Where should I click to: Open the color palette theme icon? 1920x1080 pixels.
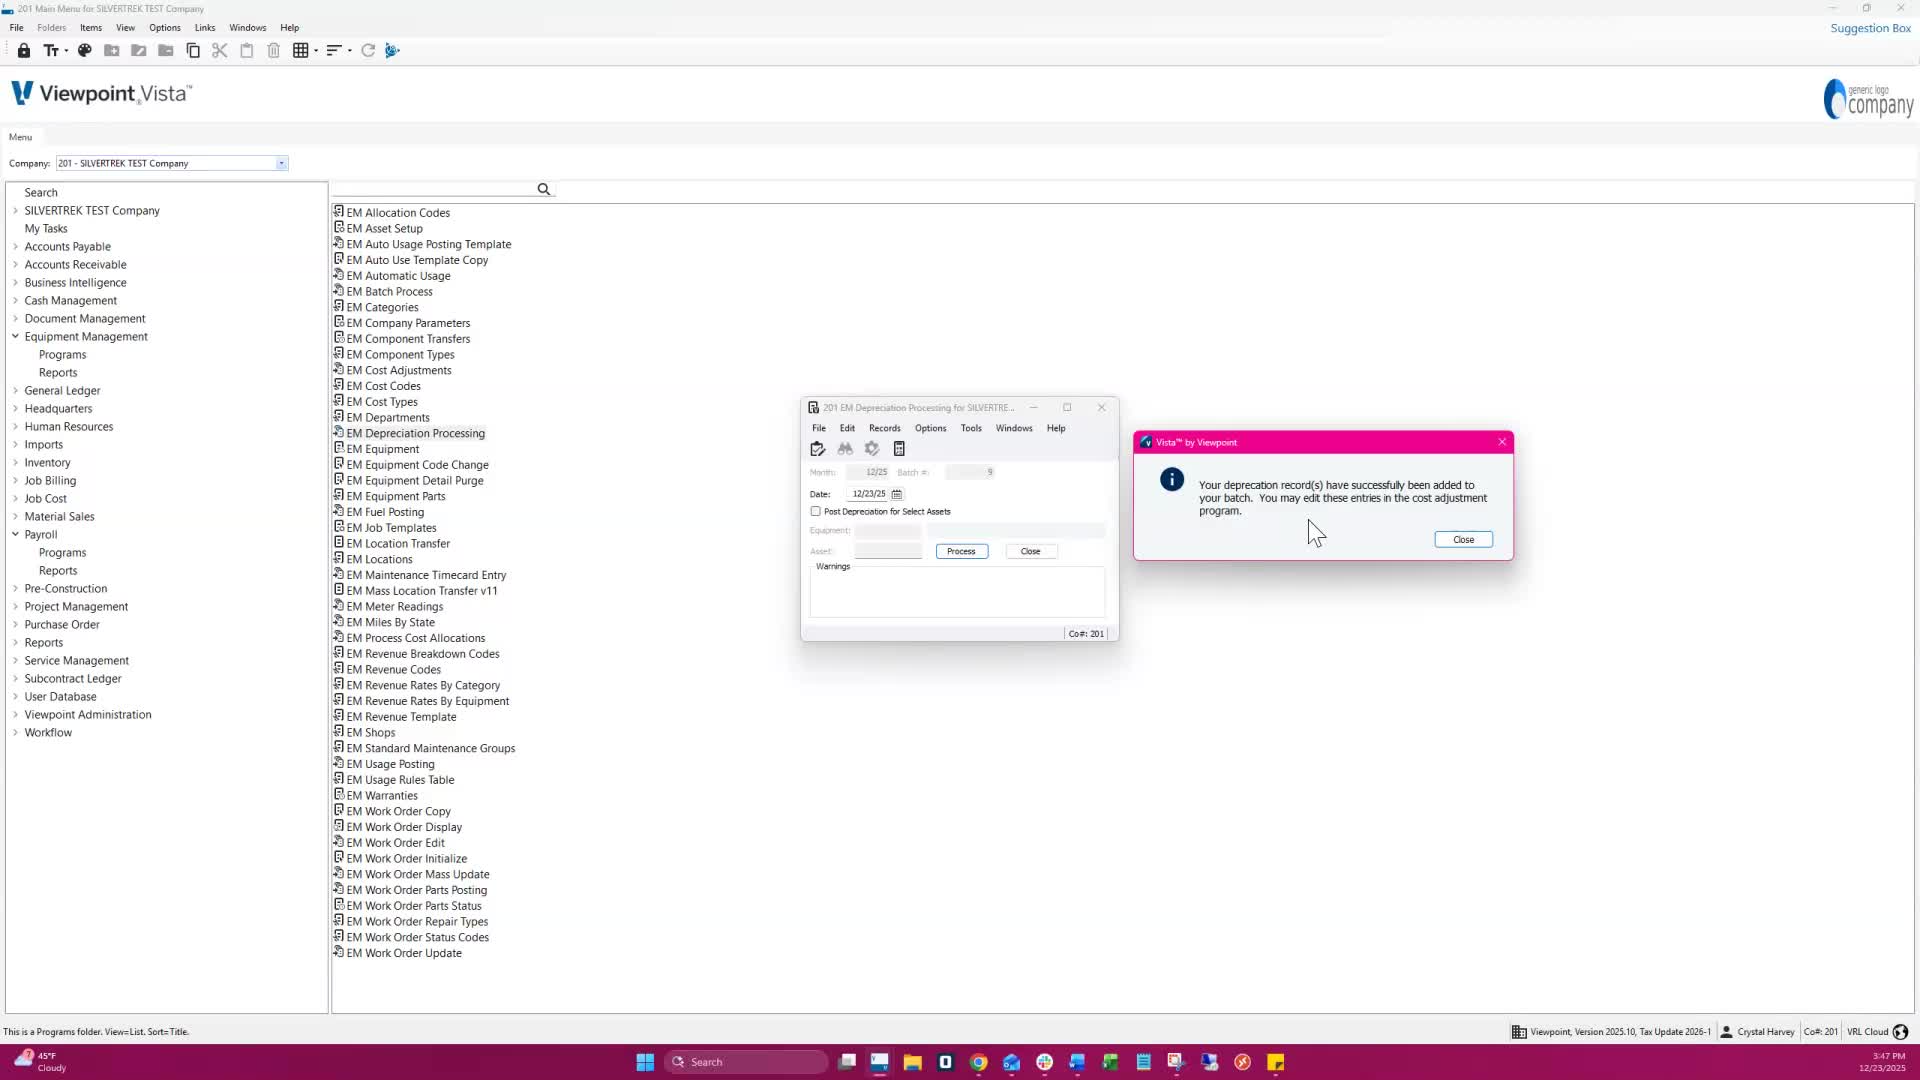tap(85, 51)
